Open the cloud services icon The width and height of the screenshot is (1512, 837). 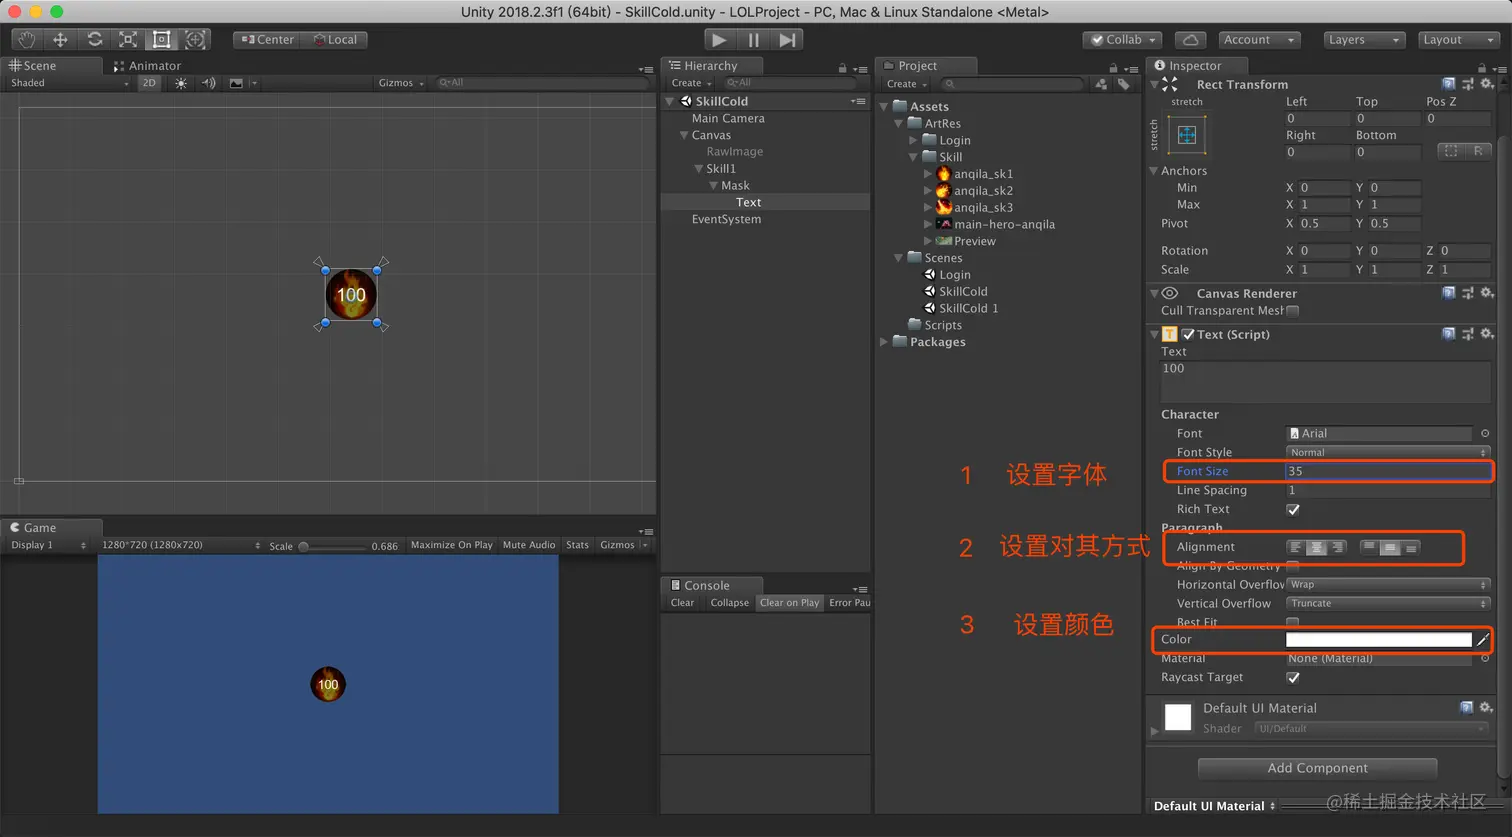[1190, 40]
